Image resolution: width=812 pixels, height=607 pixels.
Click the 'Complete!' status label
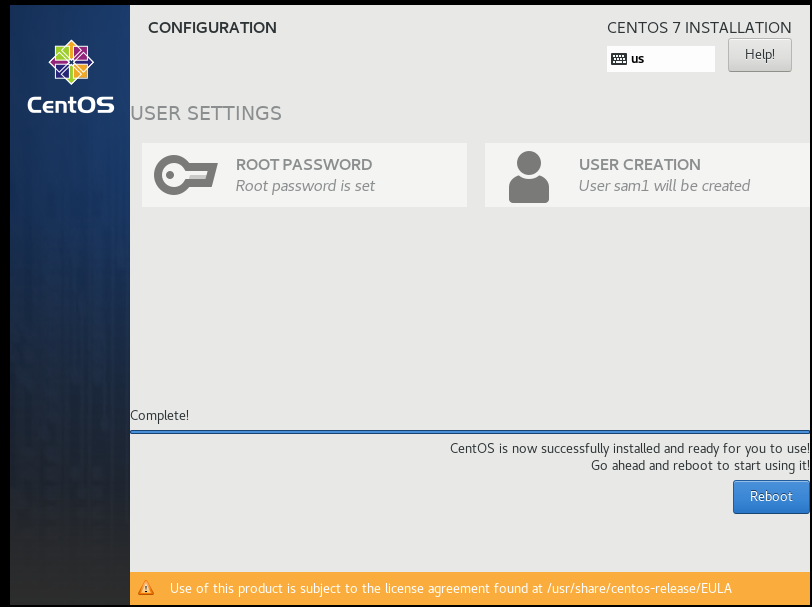tap(159, 415)
